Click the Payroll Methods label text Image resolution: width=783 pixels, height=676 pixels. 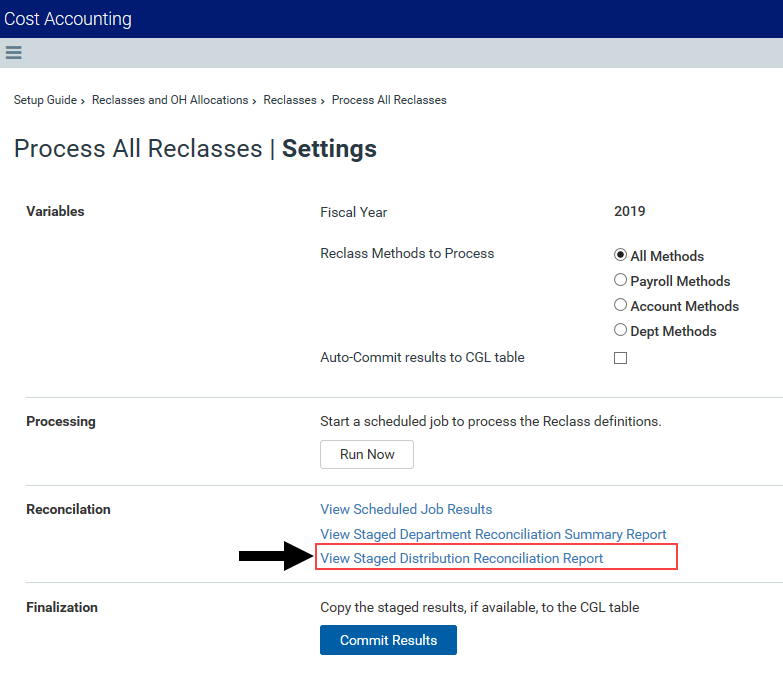(680, 281)
